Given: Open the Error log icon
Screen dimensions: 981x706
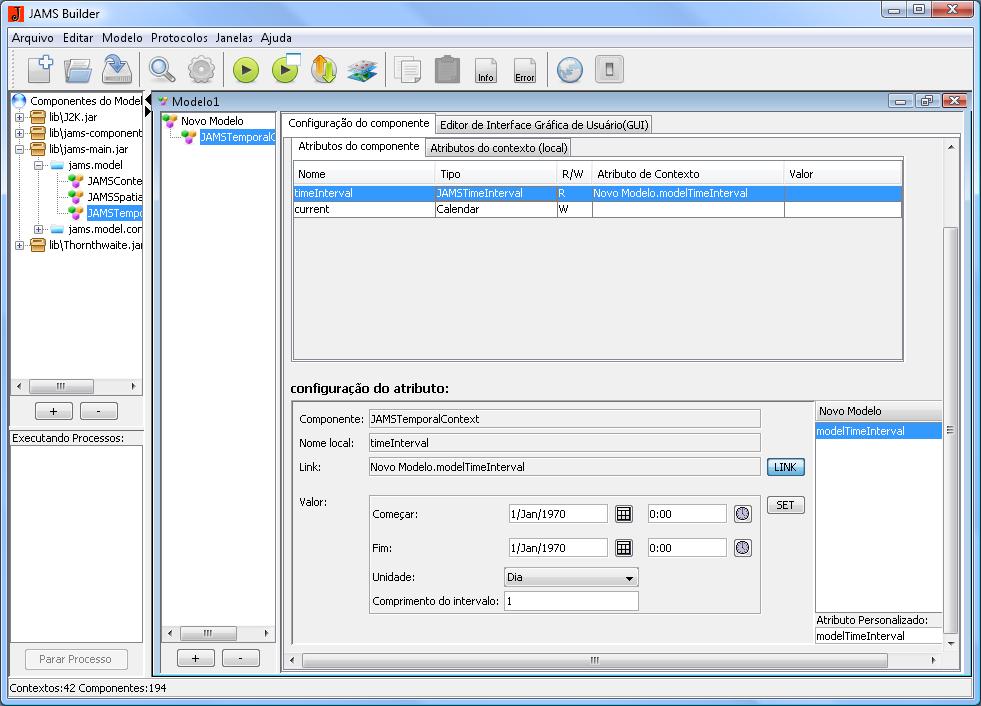Looking at the screenshot, I should 524,71.
